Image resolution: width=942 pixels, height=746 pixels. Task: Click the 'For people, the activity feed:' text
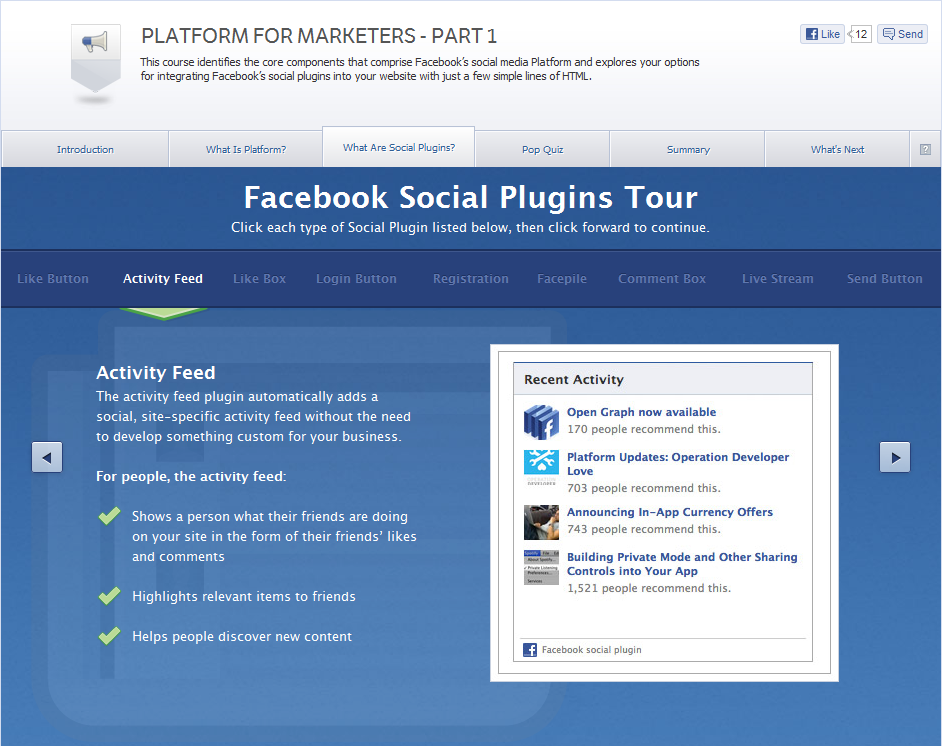tap(191, 476)
